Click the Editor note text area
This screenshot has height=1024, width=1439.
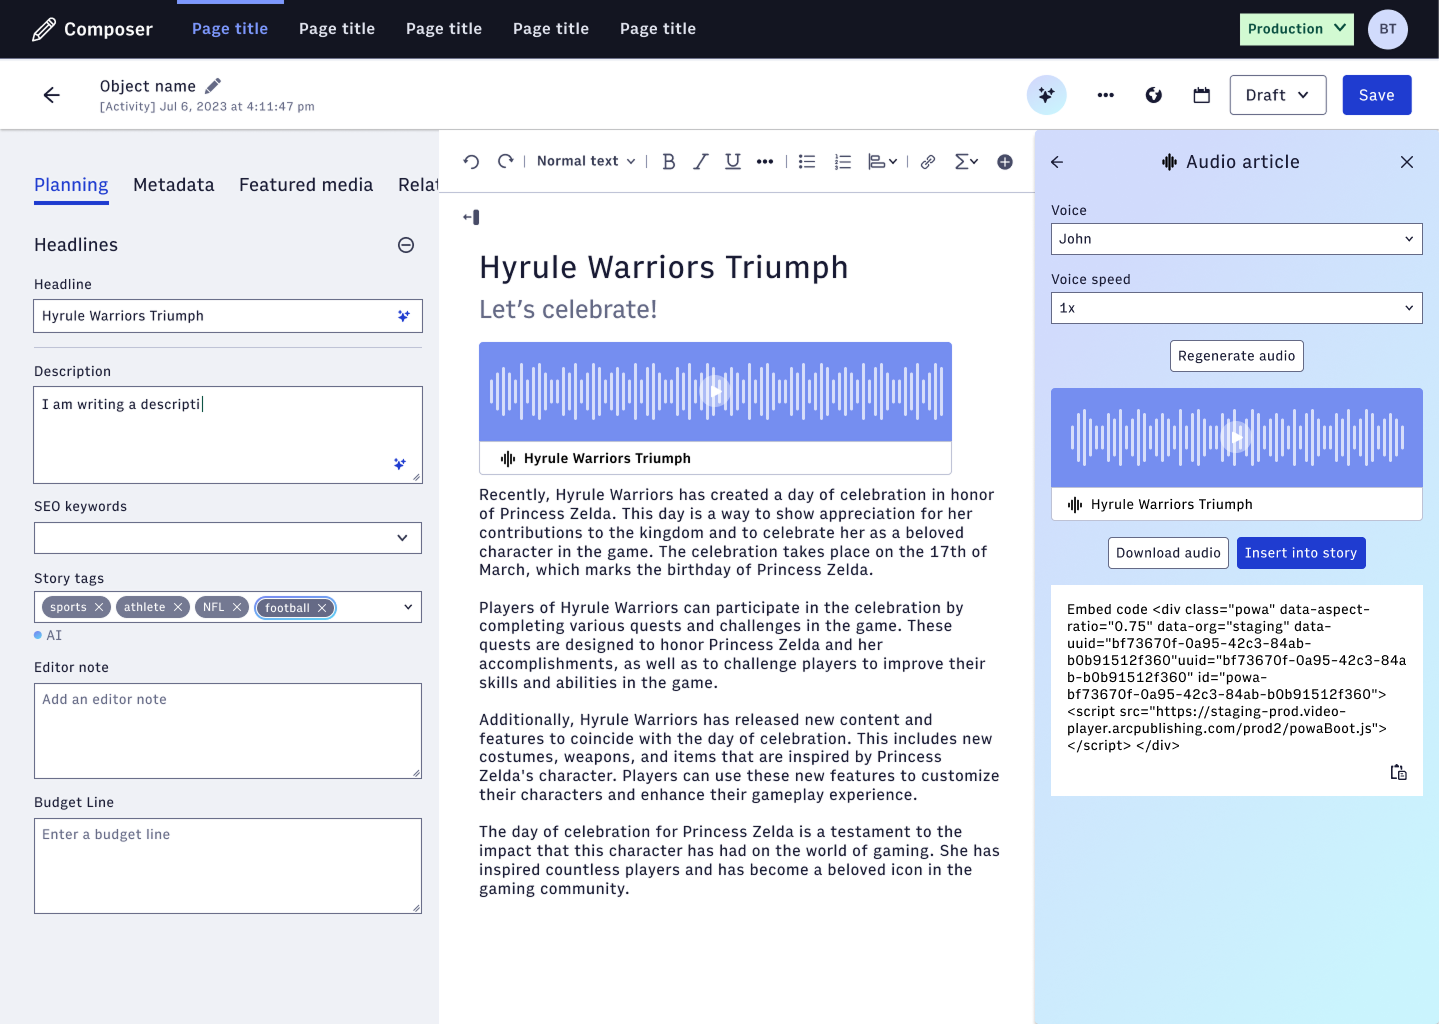[x=228, y=731]
